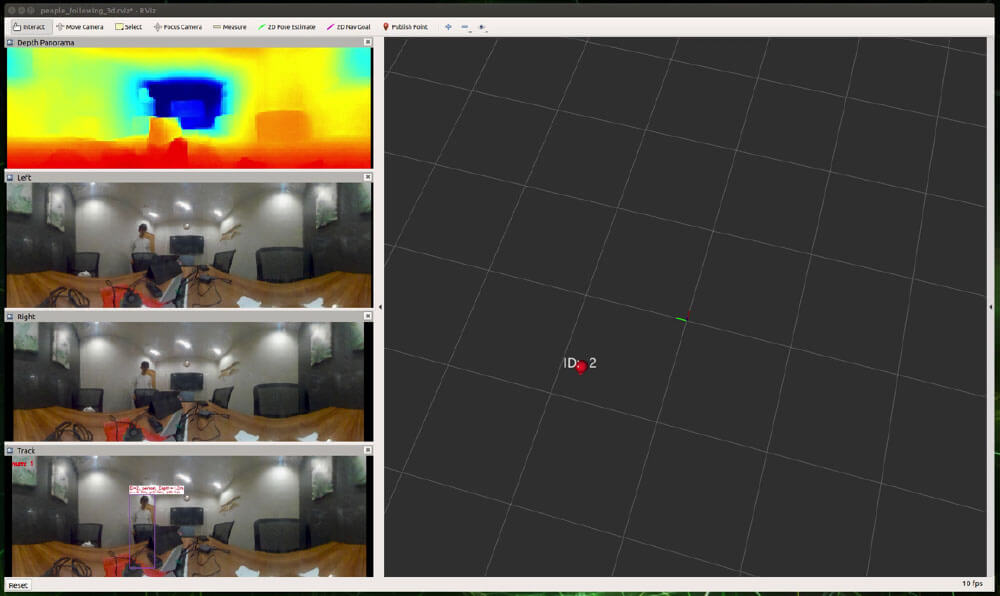
Task: Select the Move Camera tool
Action: tap(80, 27)
